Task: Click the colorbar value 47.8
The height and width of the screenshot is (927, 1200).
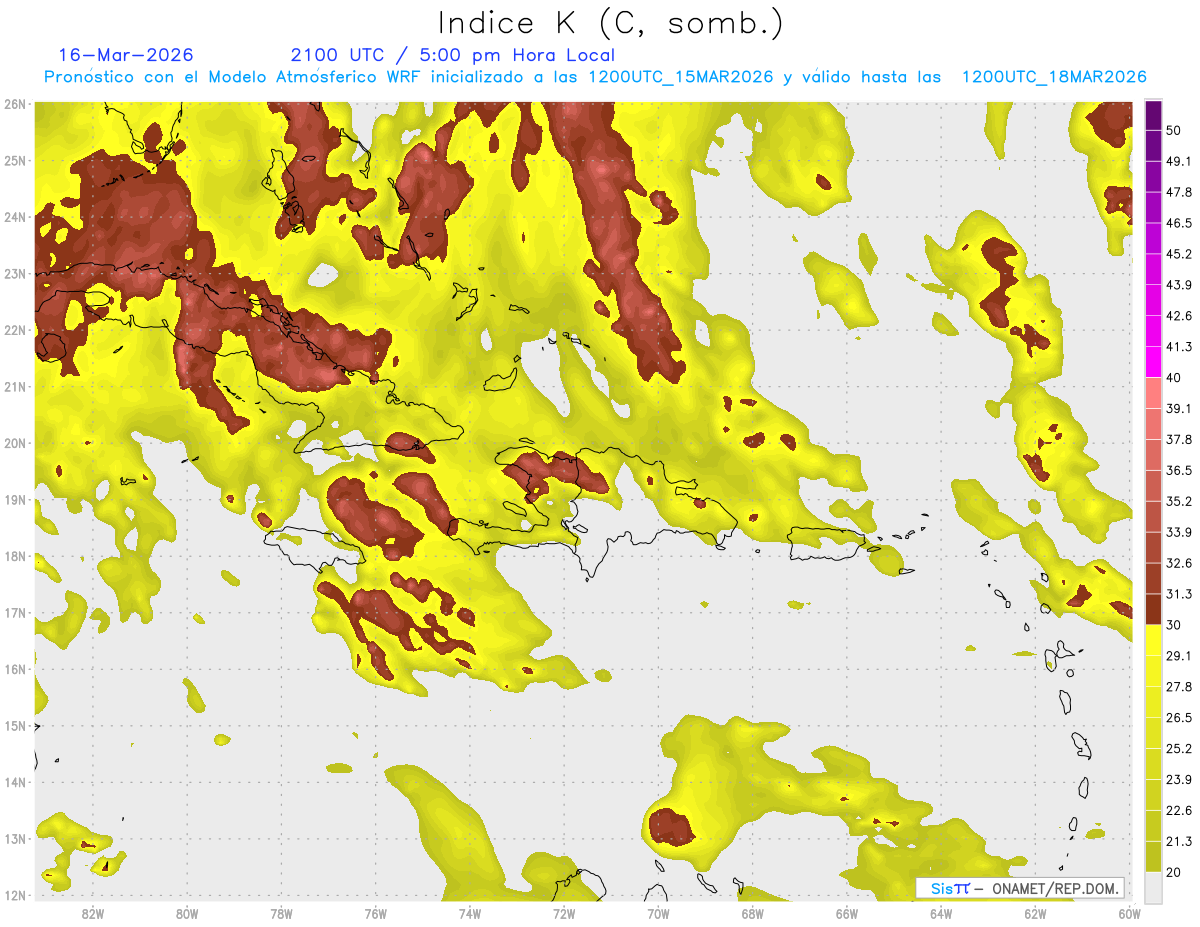Action: pyautogui.click(x=1179, y=192)
